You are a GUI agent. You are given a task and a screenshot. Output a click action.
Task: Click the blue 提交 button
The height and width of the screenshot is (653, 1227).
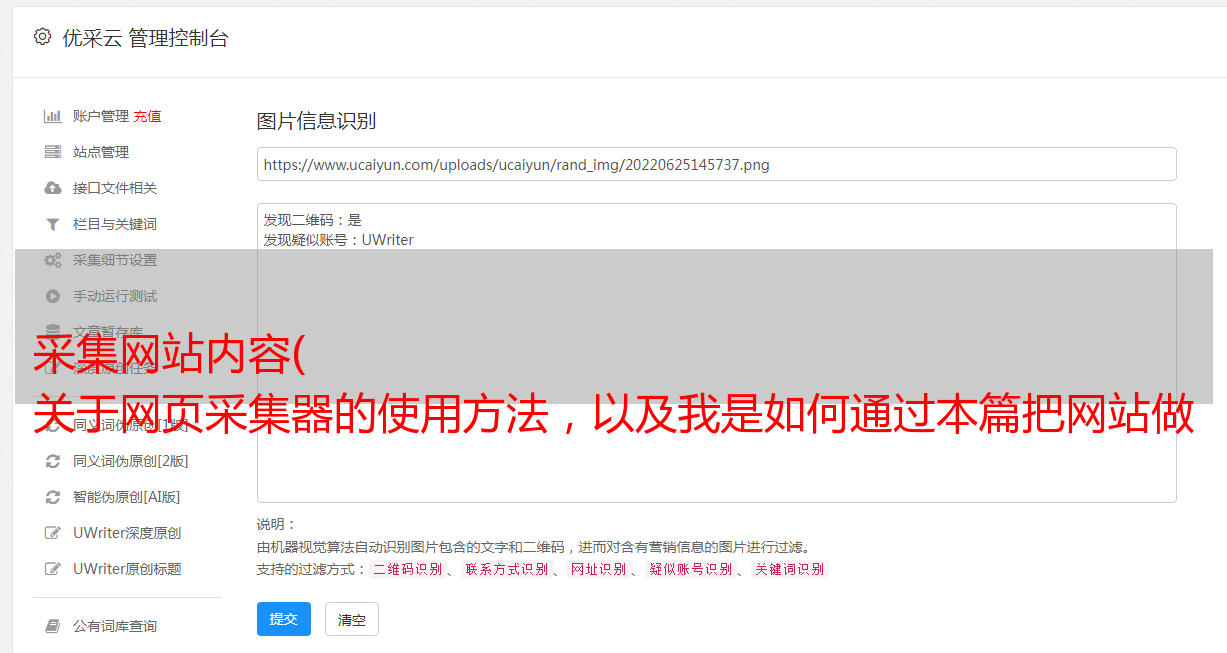pyautogui.click(x=284, y=619)
